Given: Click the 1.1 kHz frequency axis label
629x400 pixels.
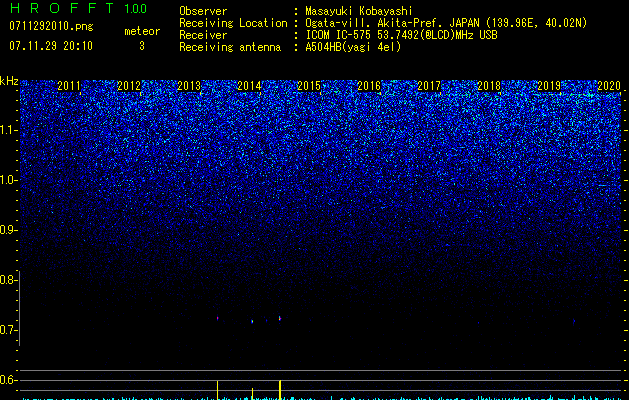Looking at the screenshot, I should pos(9,130).
